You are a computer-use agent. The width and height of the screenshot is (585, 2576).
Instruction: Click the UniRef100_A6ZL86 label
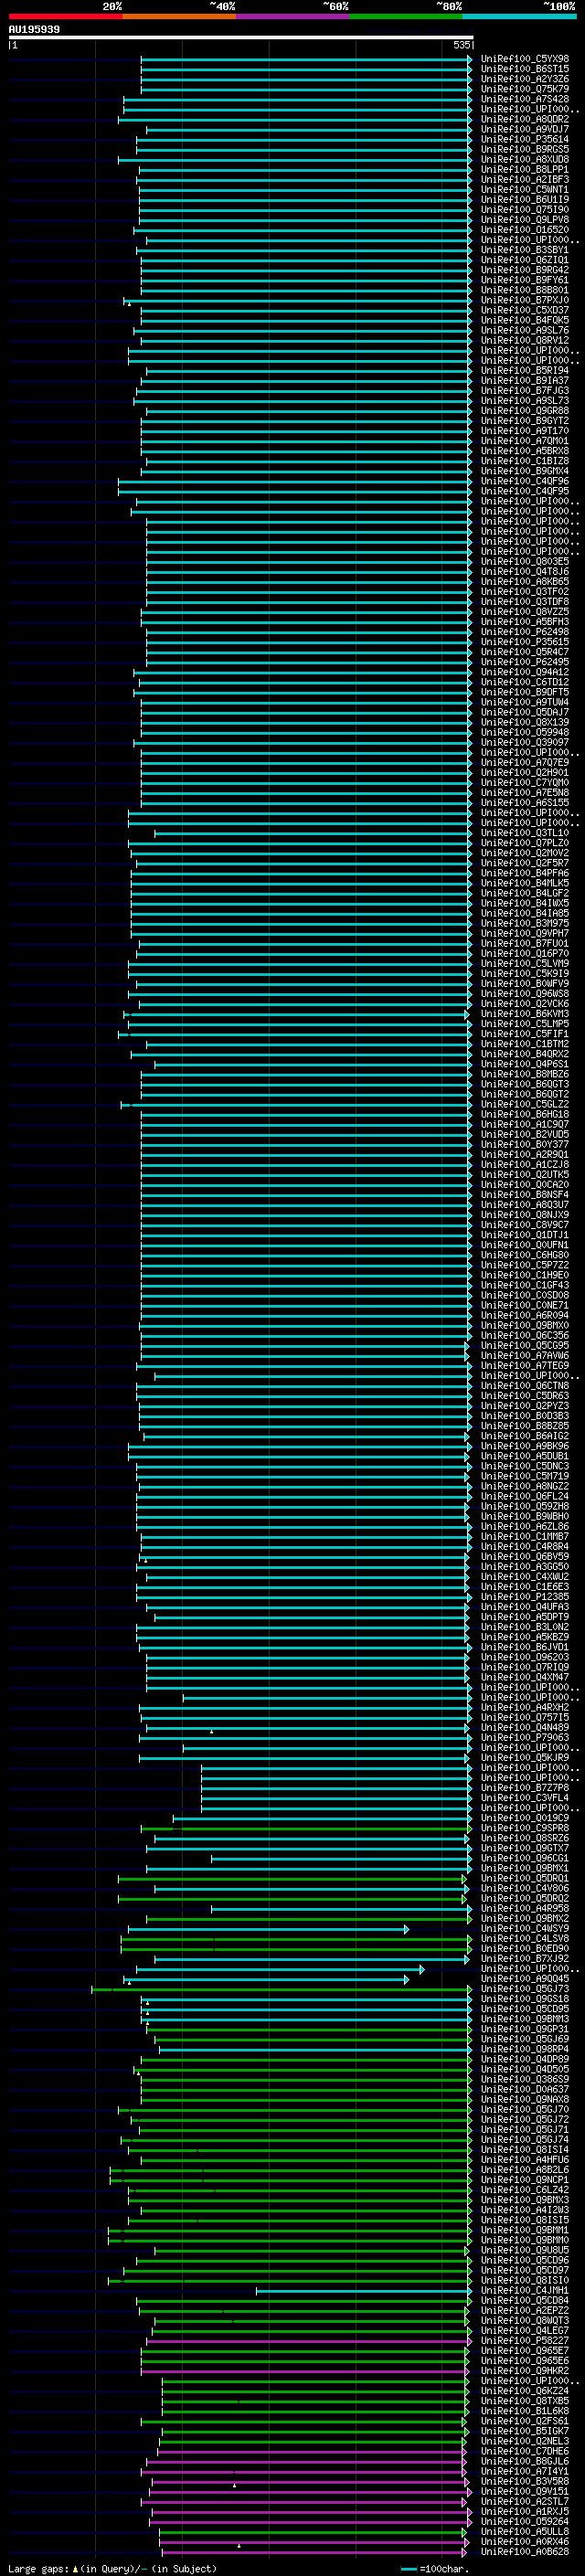click(525, 1527)
